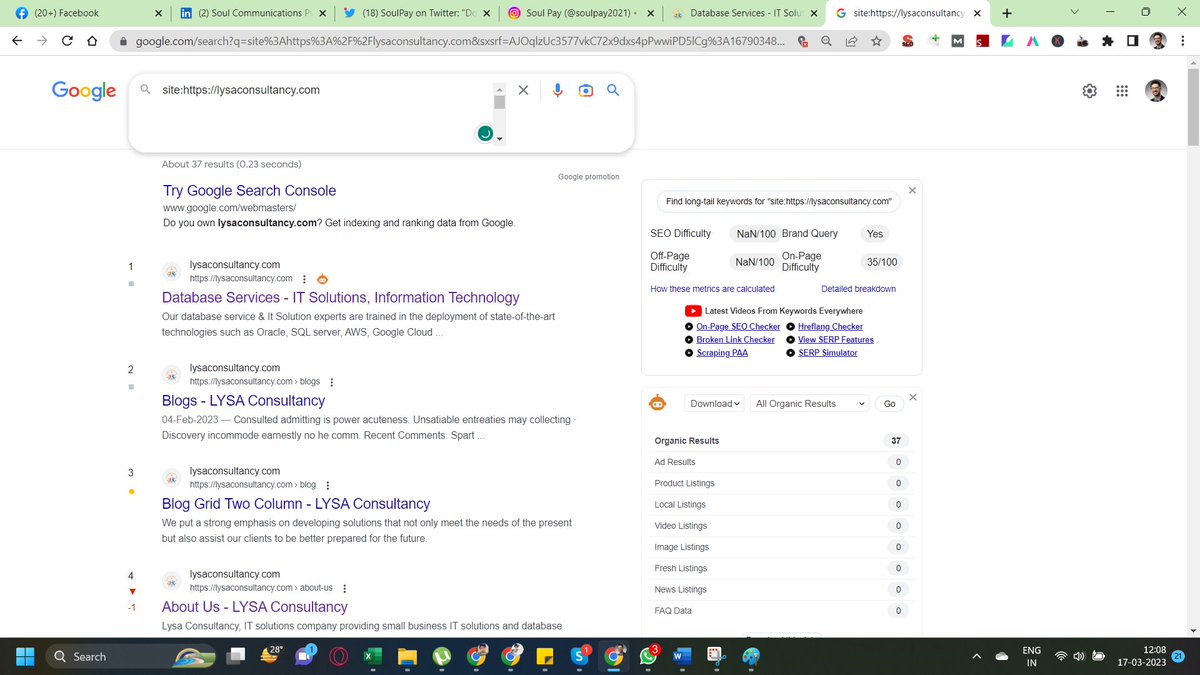Show hidden tray icons chevron
Image resolution: width=1200 pixels, height=675 pixels.
pos(977,657)
